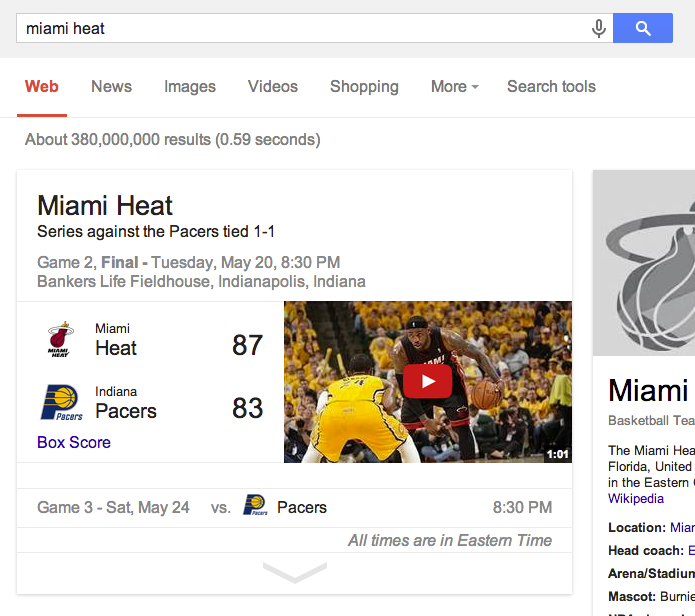Click 'All times are in Eastern Time' note
Image resolution: width=695 pixels, height=616 pixels.
(x=450, y=540)
